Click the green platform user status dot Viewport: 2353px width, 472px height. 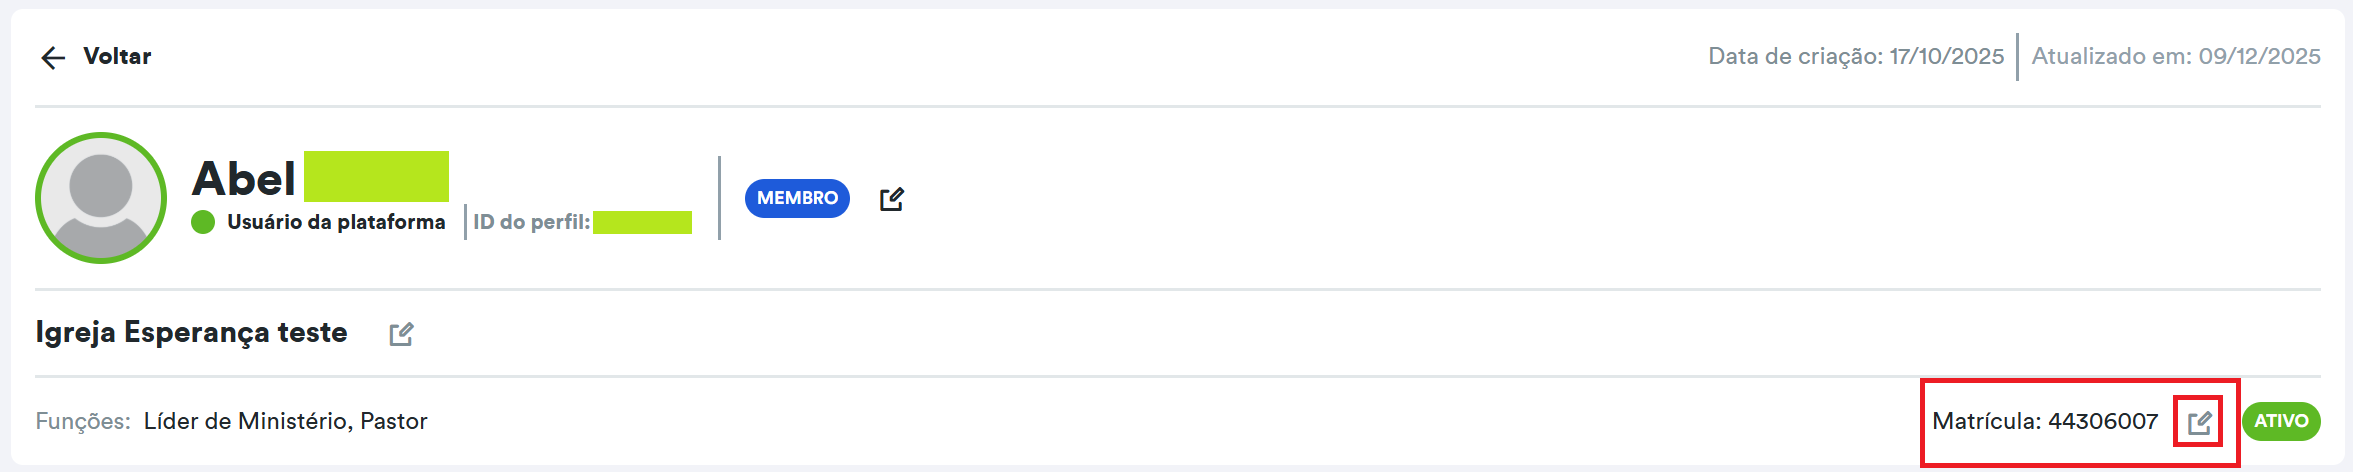pyautogui.click(x=203, y=222)
